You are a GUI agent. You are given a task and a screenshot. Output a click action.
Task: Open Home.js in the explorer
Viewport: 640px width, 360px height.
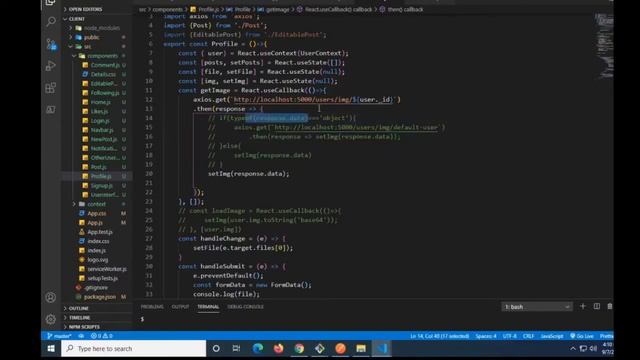click(x=100, y=102)
